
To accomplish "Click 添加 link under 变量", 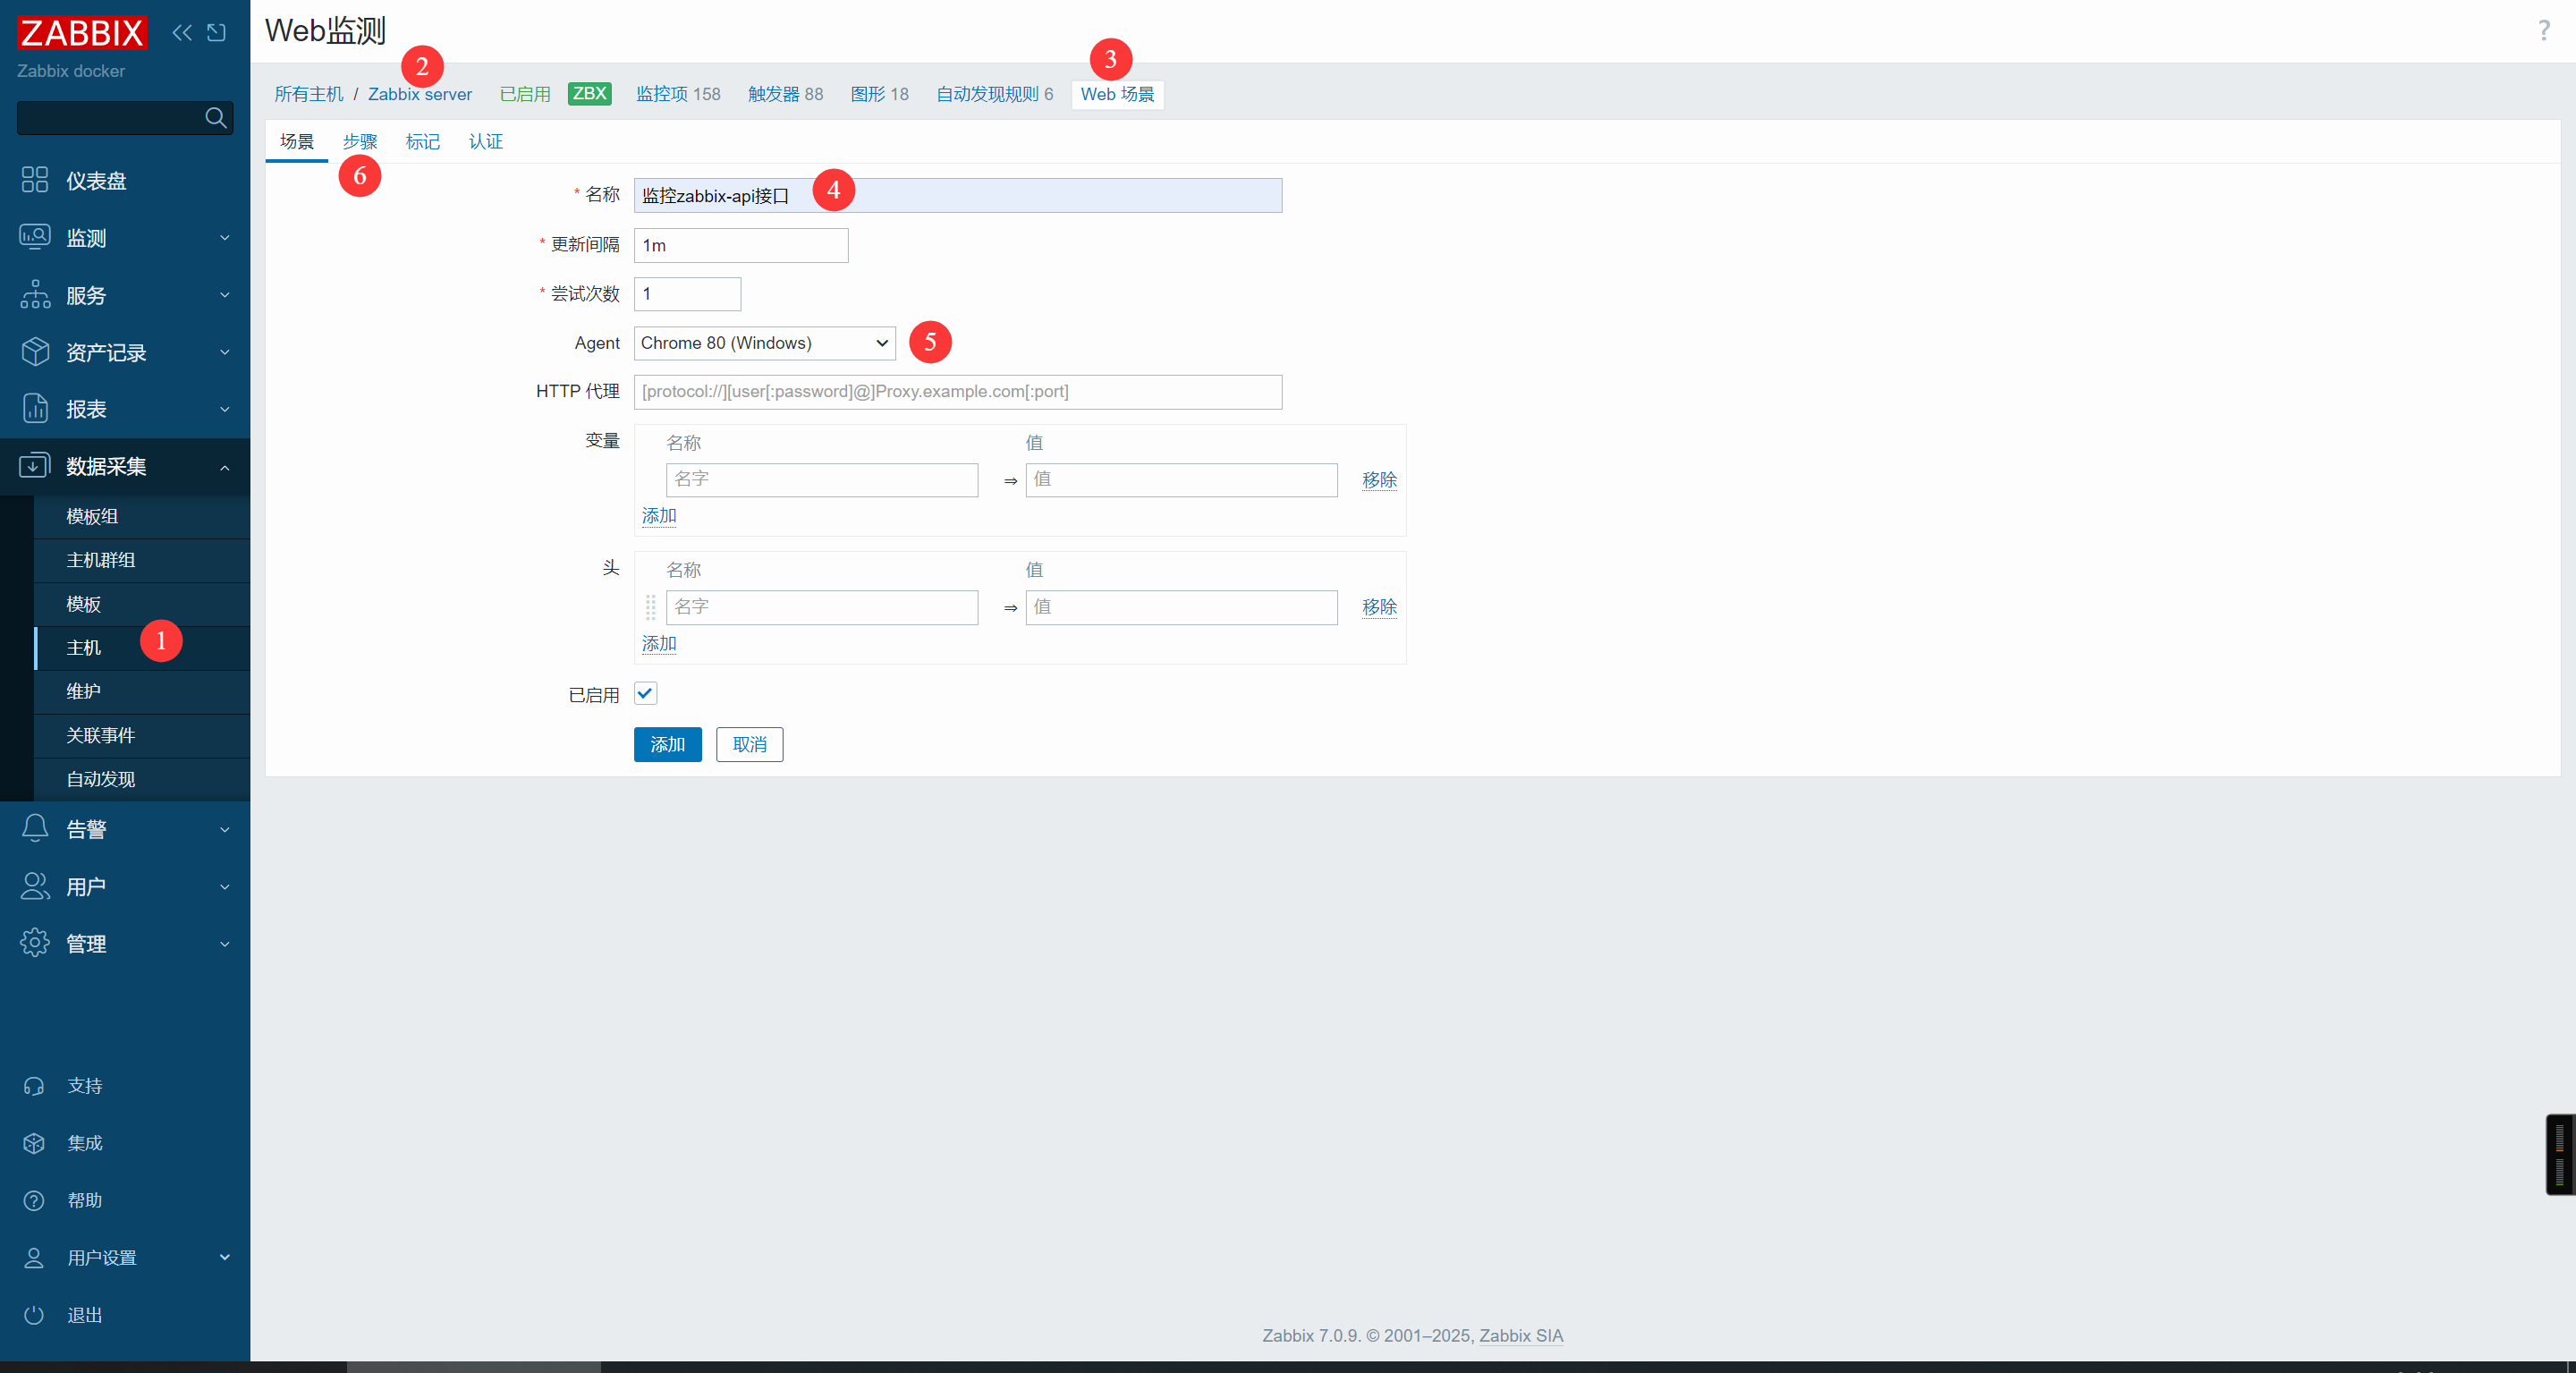I will coord(659,516).
